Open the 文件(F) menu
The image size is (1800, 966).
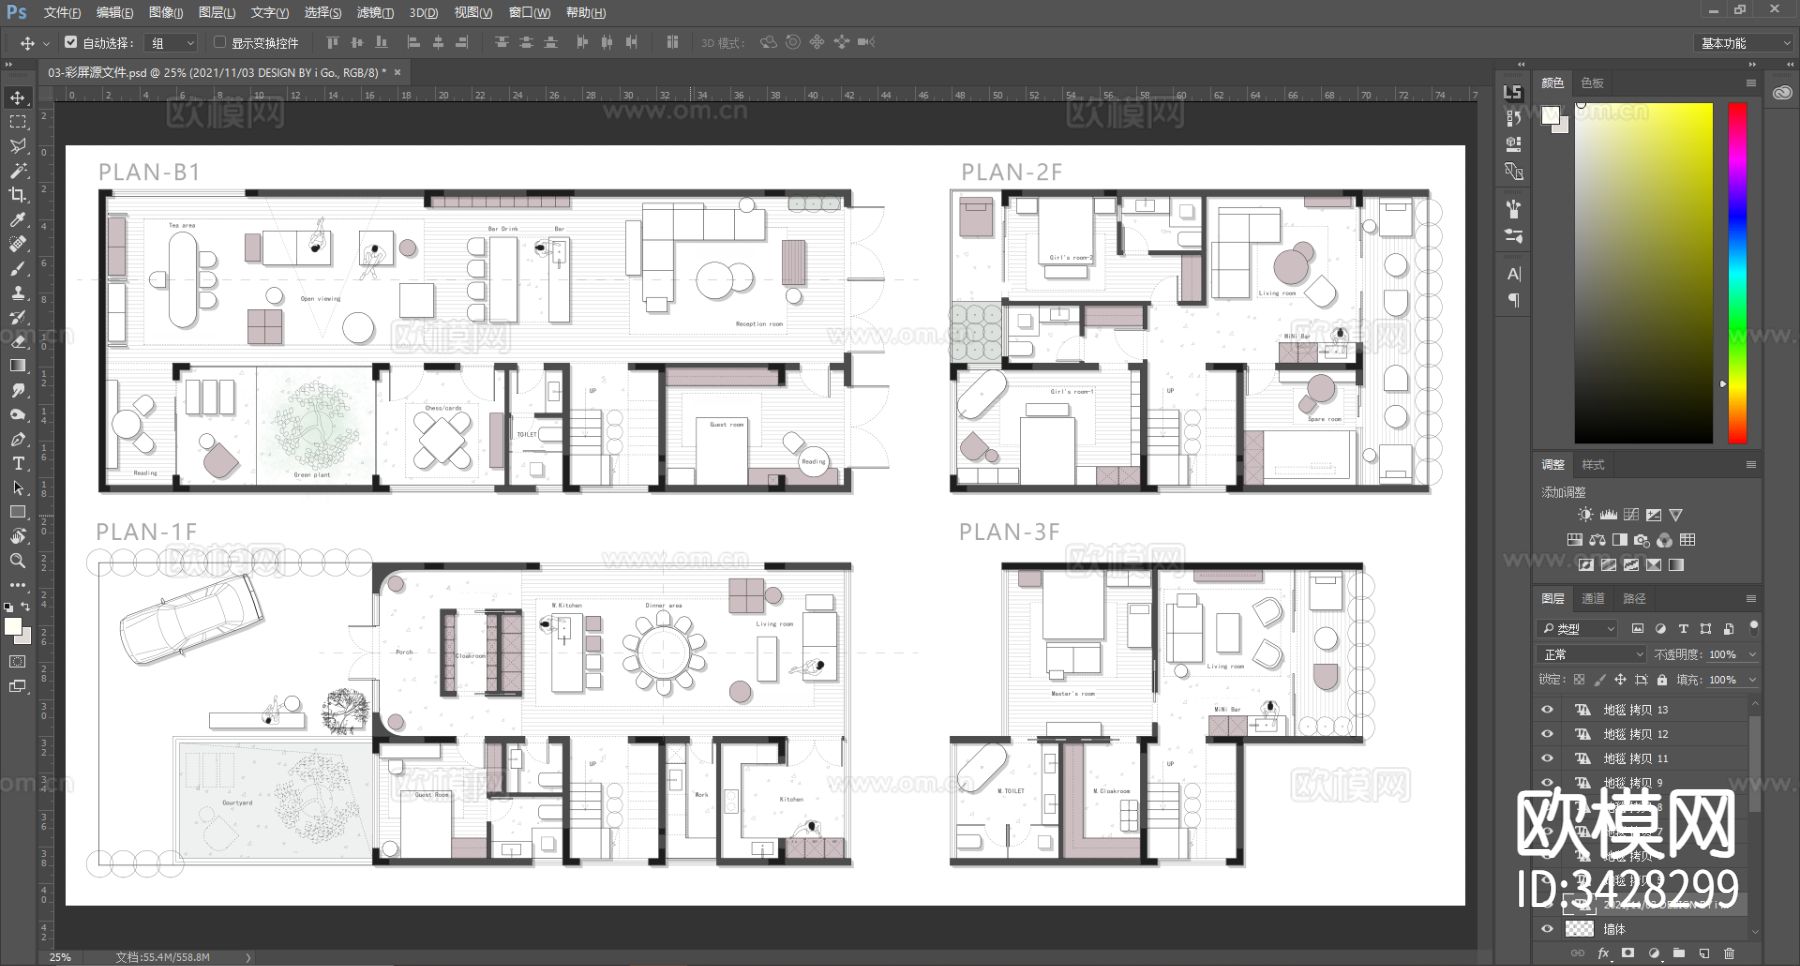62,13
